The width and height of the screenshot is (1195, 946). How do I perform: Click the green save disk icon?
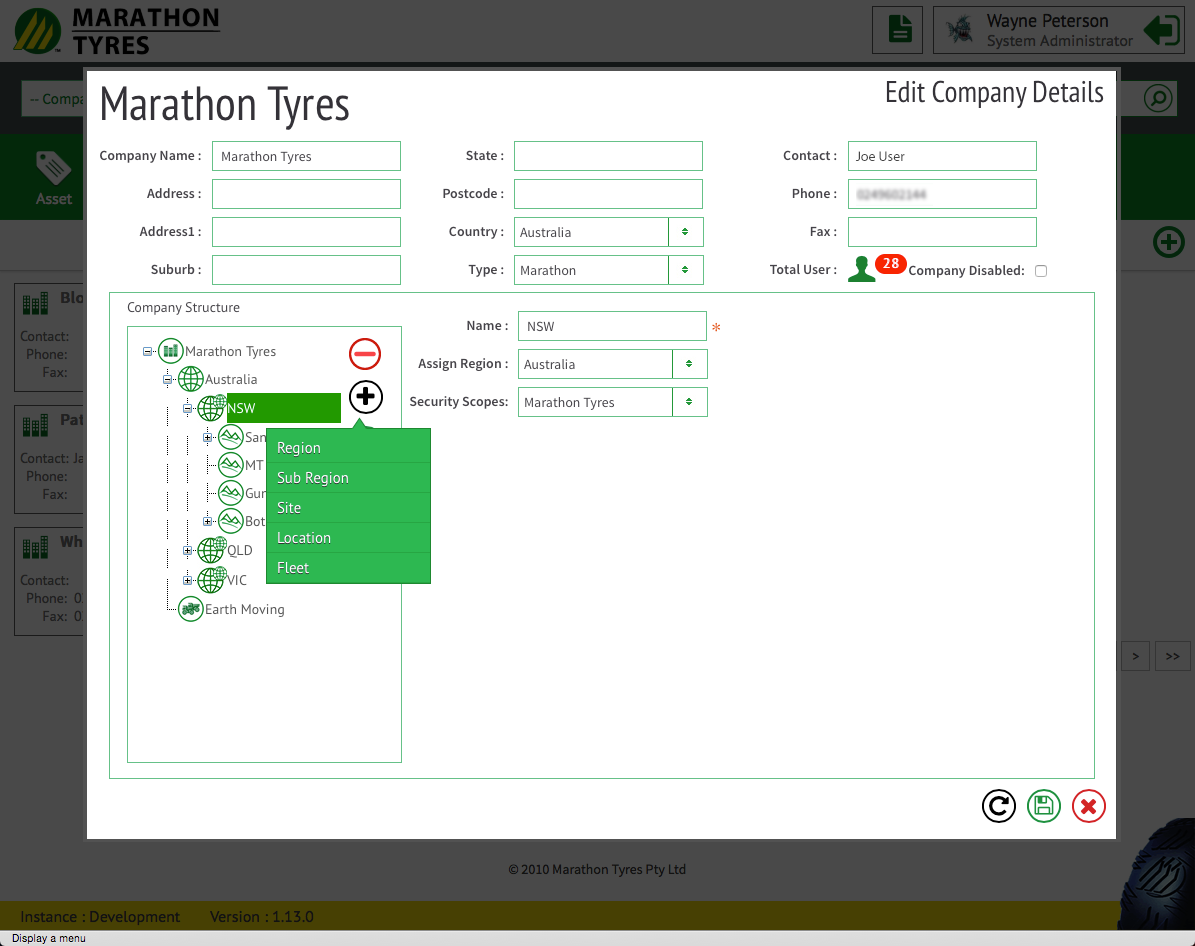click(x=1043, y=806)
